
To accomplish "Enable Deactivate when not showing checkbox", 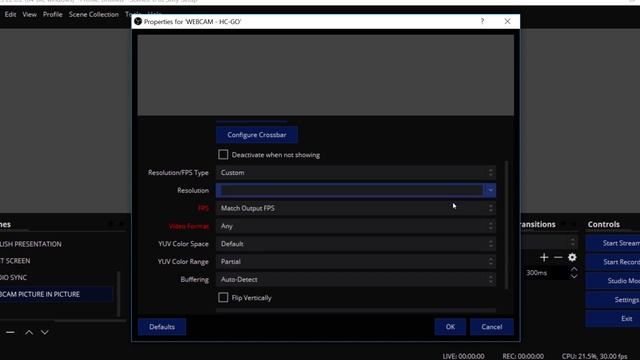I will (223, 155).
